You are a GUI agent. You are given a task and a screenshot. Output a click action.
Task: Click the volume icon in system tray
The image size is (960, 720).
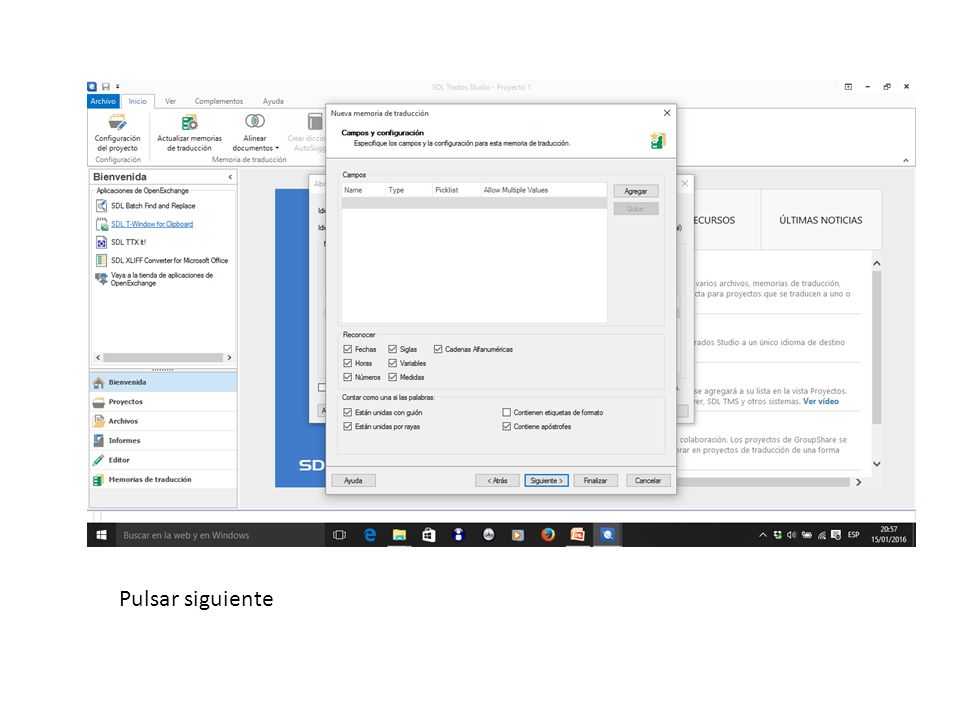(792, 535)
